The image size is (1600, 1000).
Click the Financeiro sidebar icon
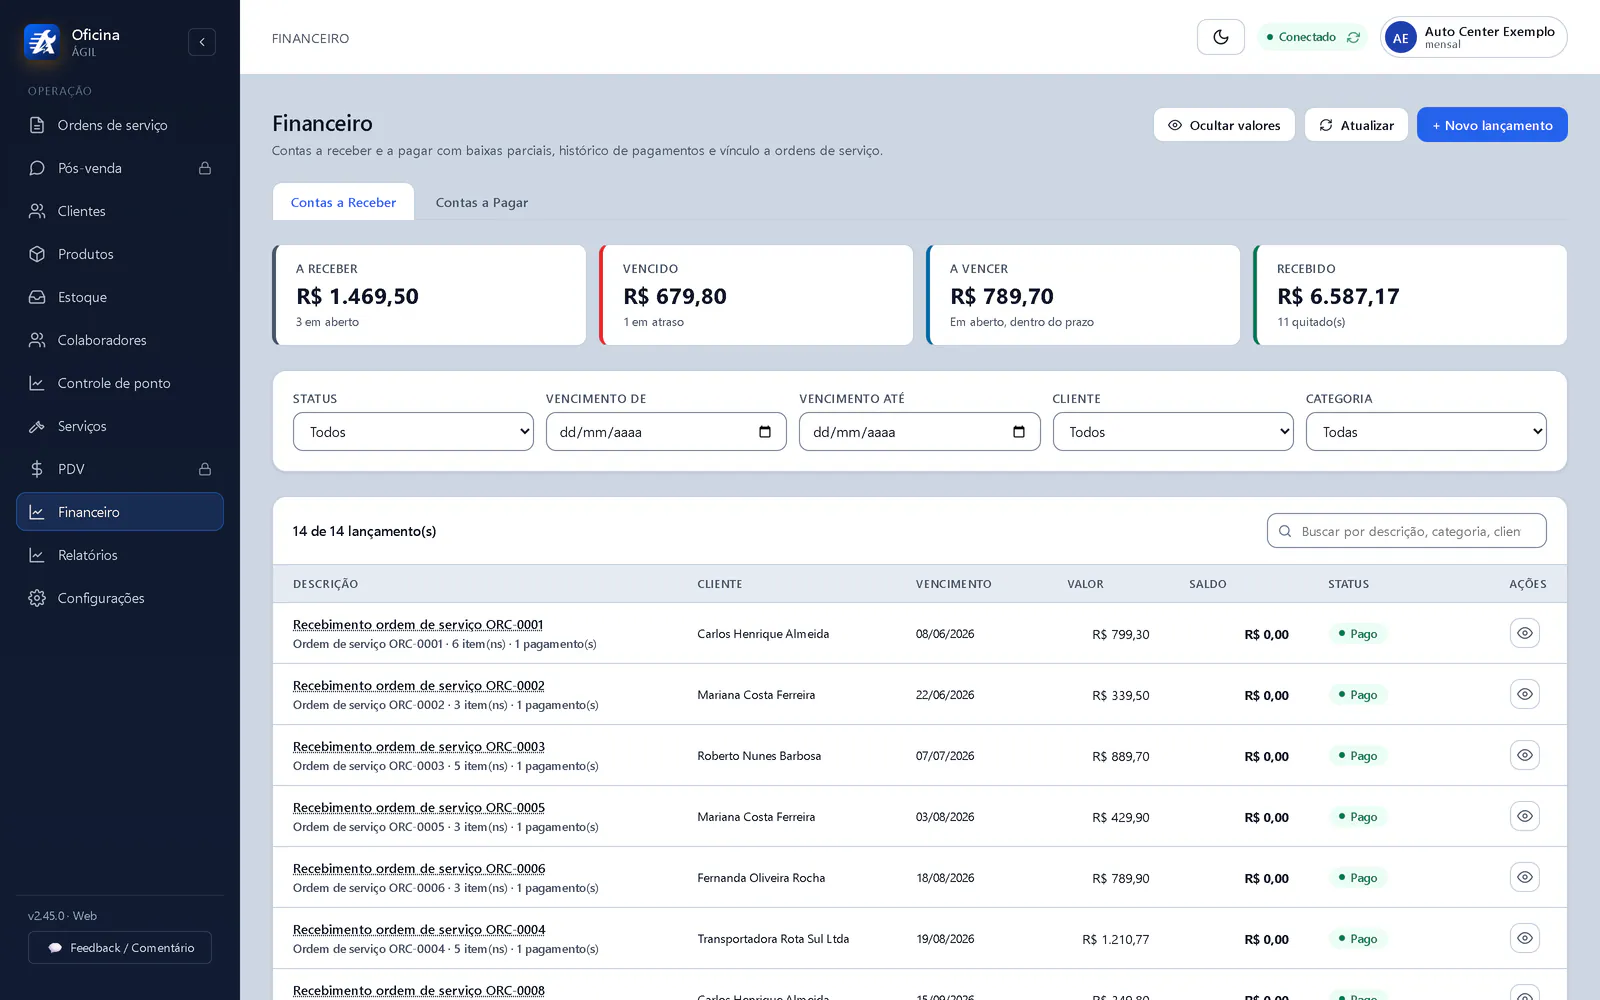click(37, 512)
